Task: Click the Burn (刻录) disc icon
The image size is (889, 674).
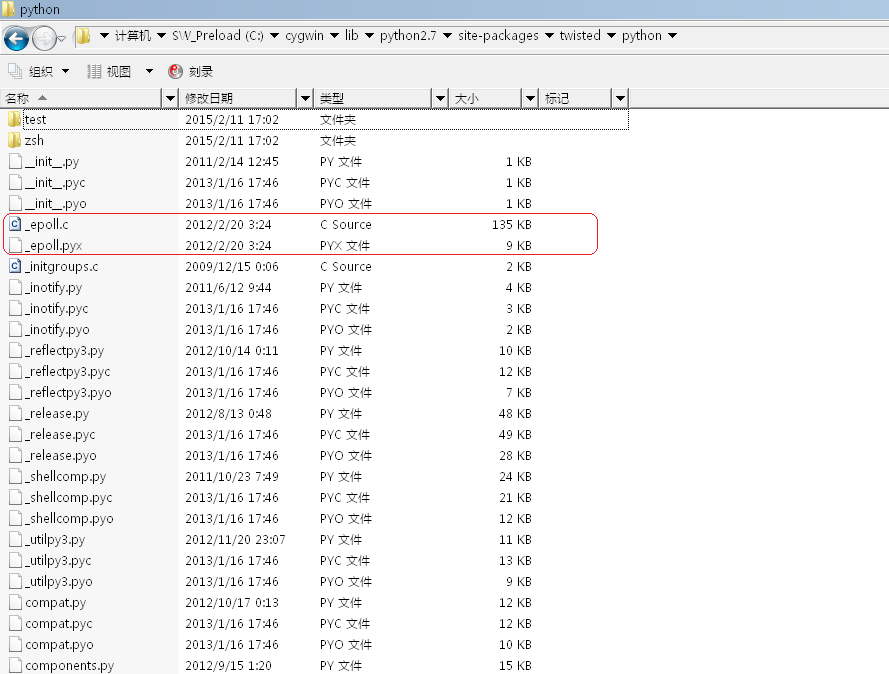Action: pyautogui.click(x=176, y=71)
